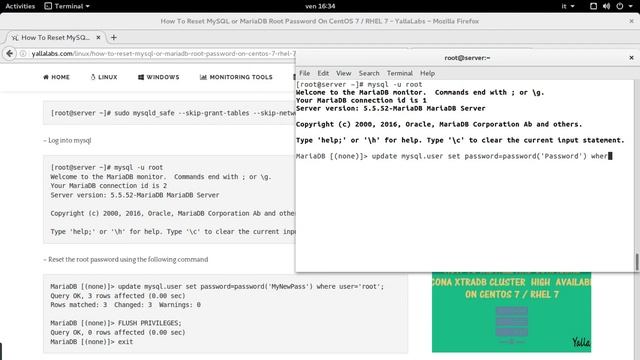The image size is (640, 360).
Task: Click the 'sudo mysqld_safe --skip-grant-tables' code line
Action: tap(173, 113)
